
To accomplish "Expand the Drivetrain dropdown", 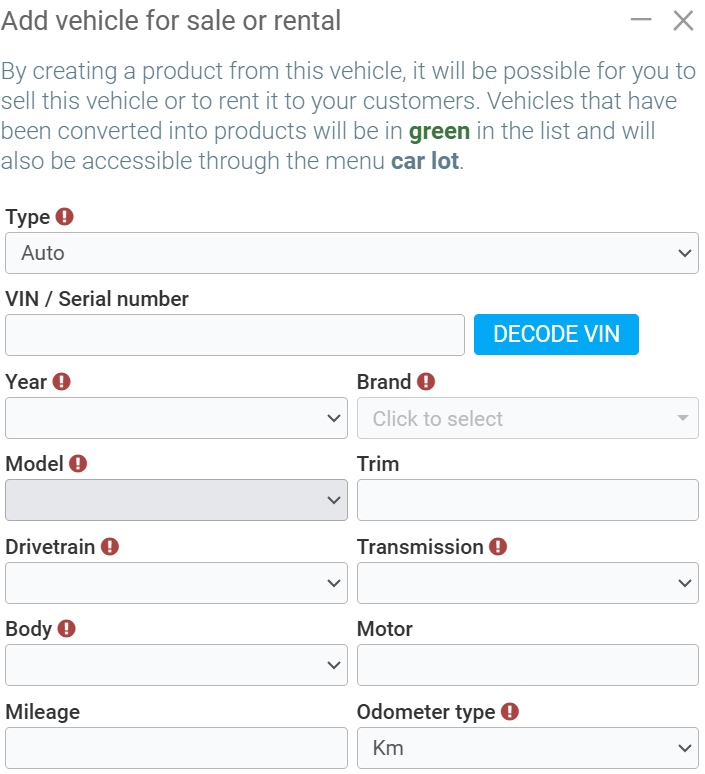I will [176, 583].
